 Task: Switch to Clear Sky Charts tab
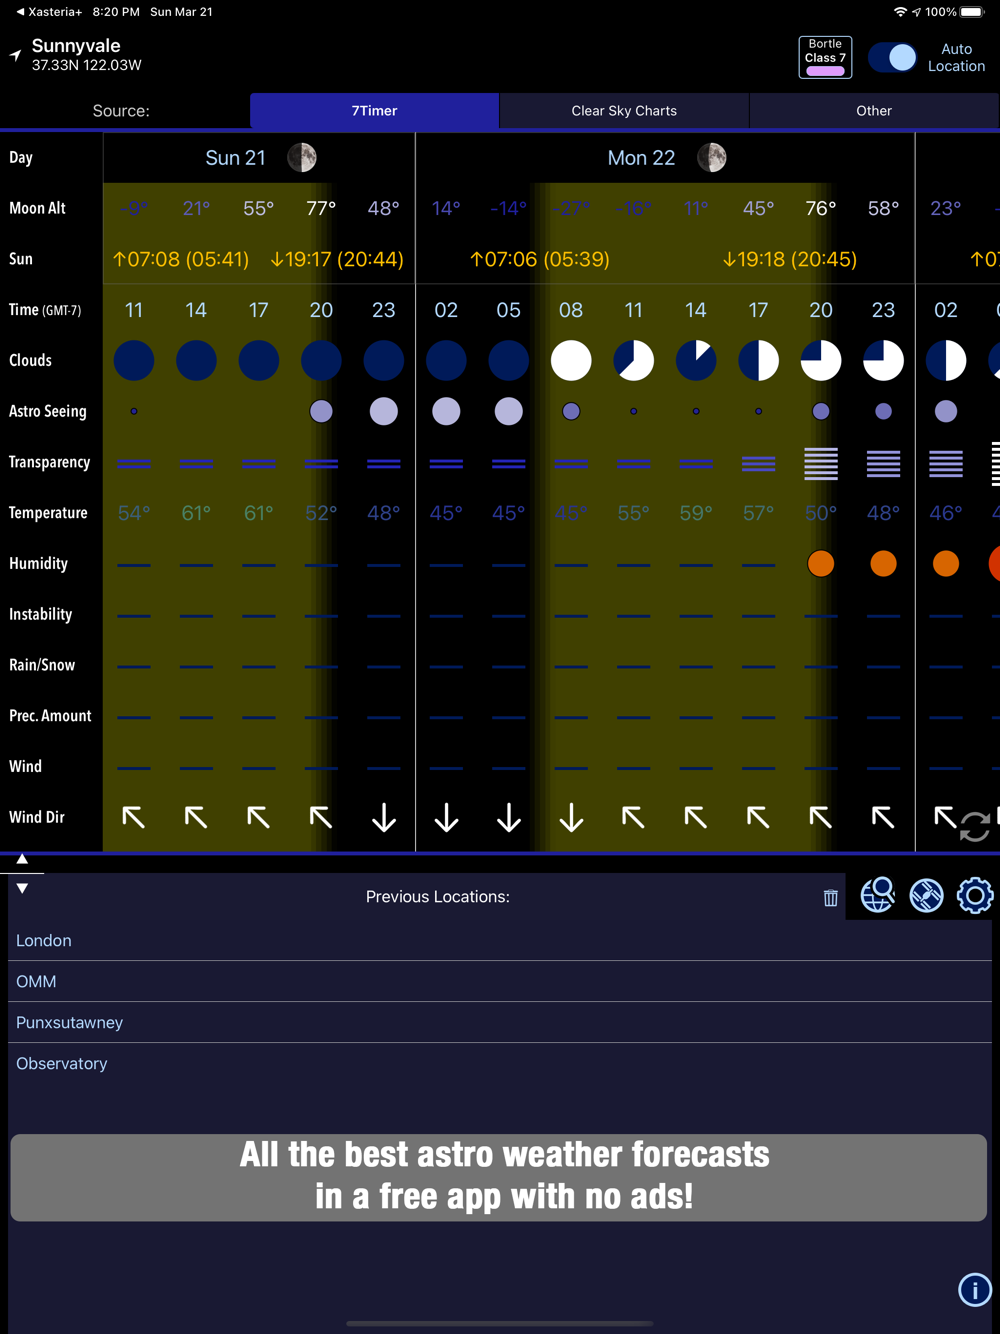[x=624, y=111]
